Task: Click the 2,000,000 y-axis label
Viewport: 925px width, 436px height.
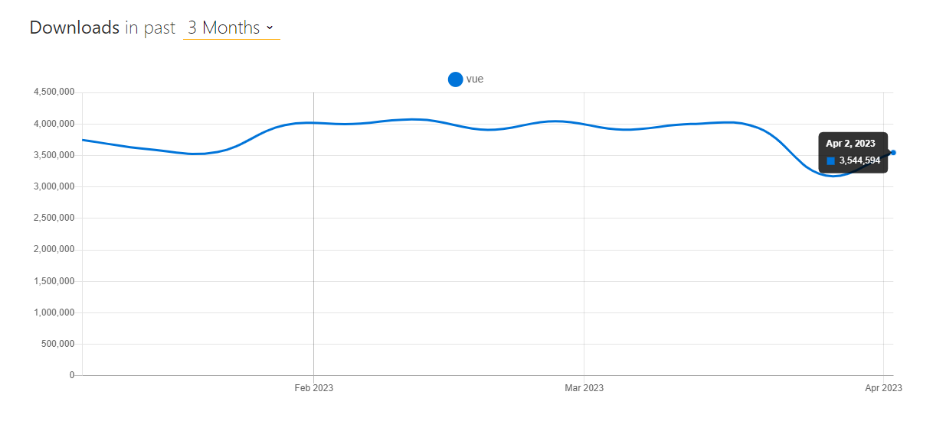Action: (x=55, y=250)
